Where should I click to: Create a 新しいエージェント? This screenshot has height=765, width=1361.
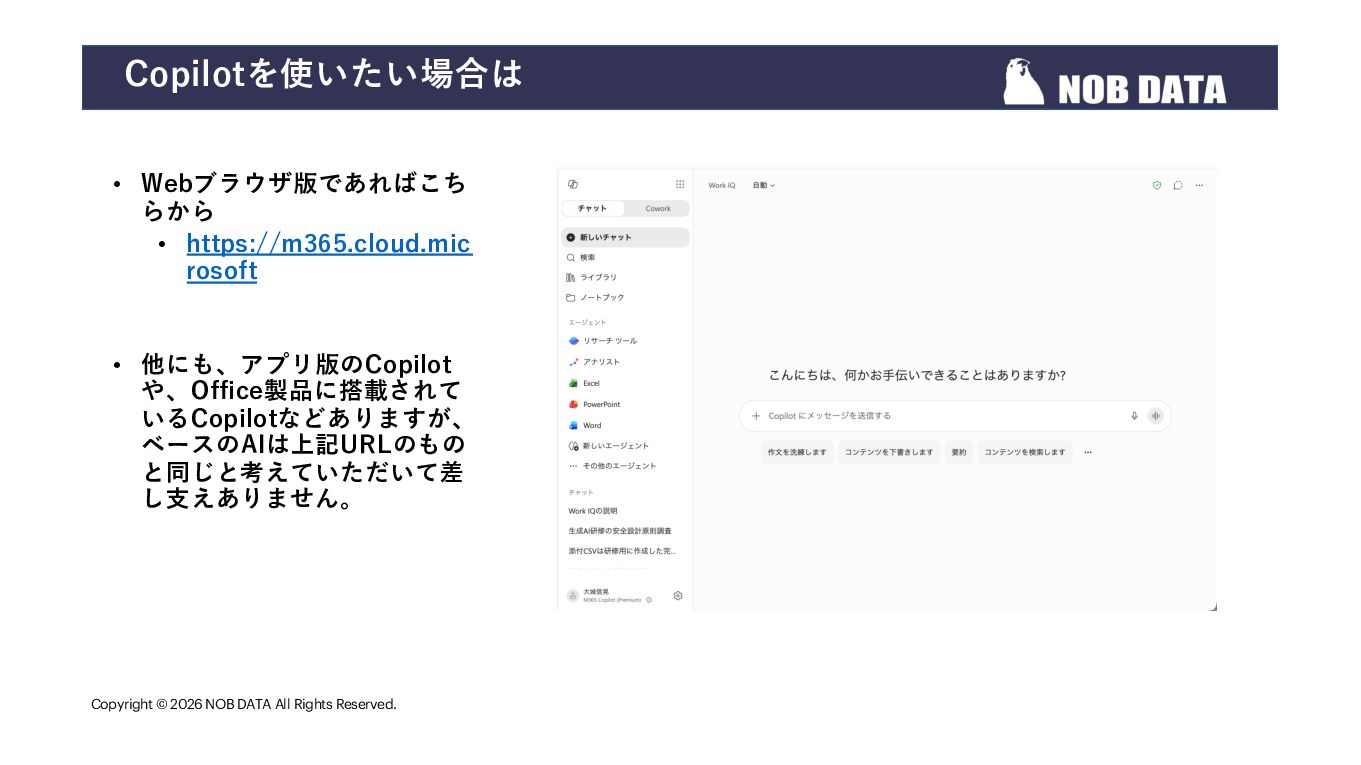click(625, 445)
